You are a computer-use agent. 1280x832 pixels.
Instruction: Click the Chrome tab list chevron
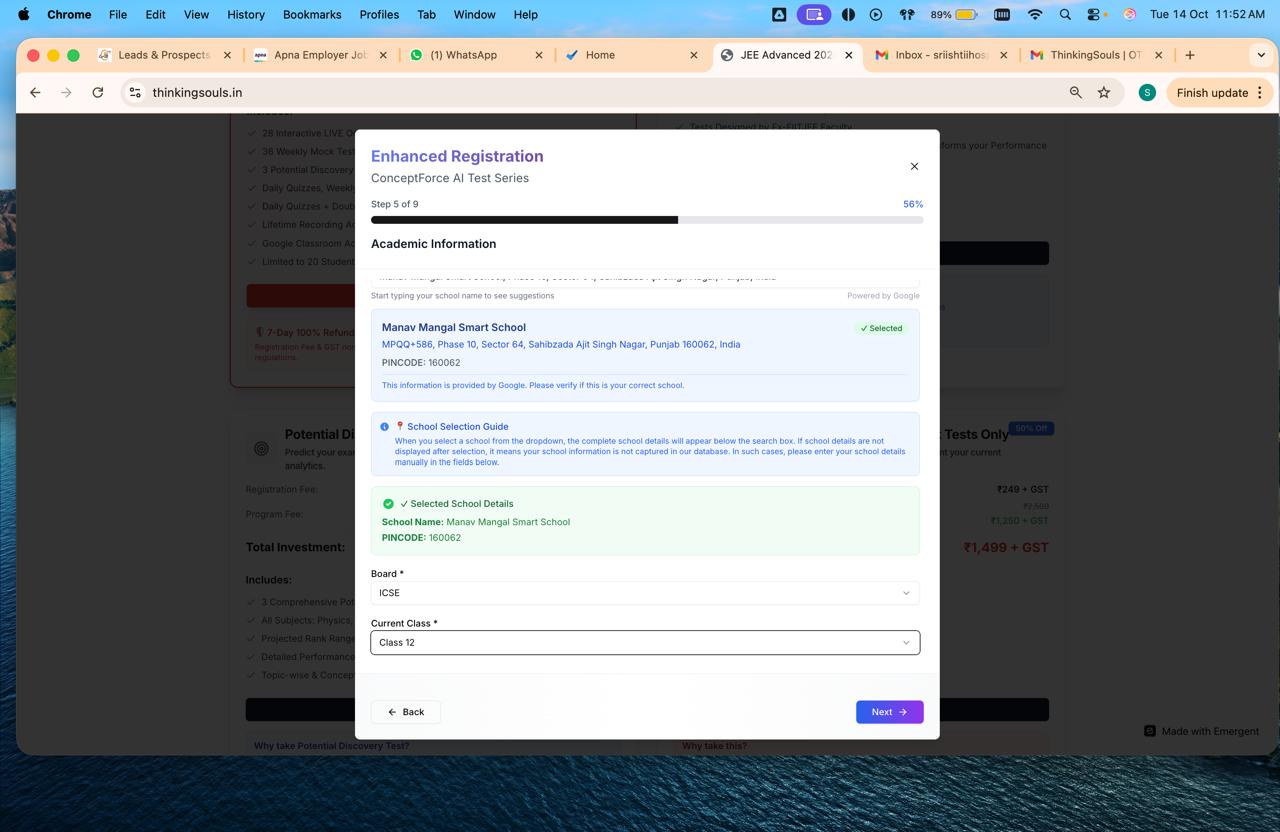coord(1261,55)
